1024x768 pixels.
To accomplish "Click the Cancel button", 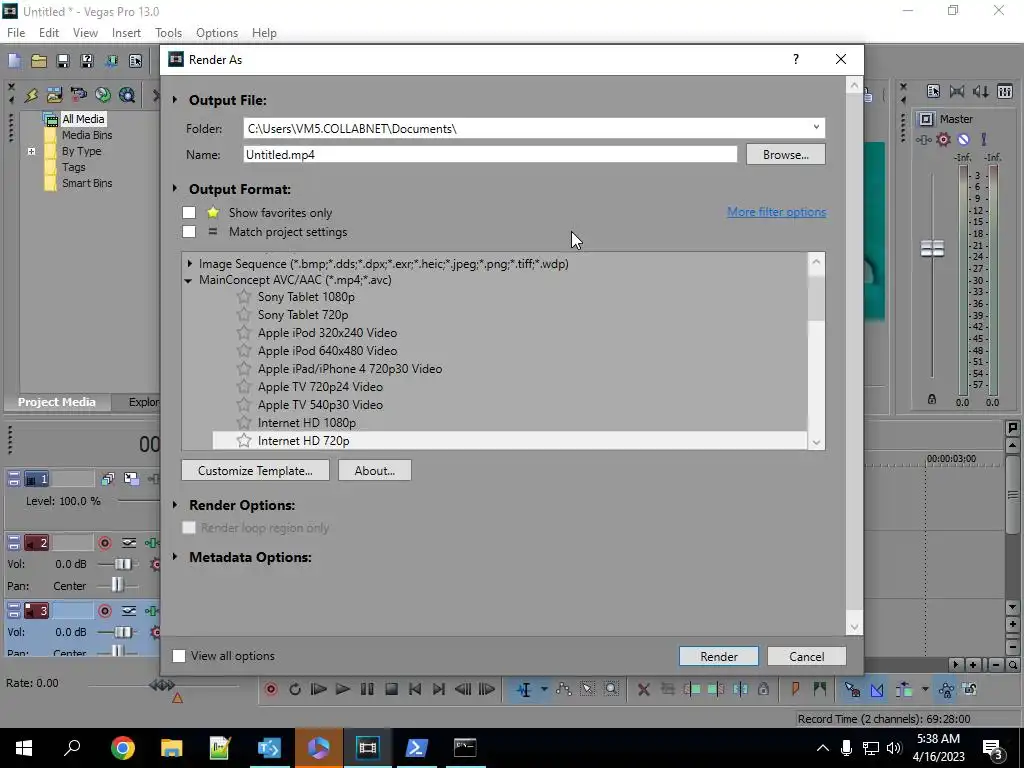I will click(x=807, y=656).
